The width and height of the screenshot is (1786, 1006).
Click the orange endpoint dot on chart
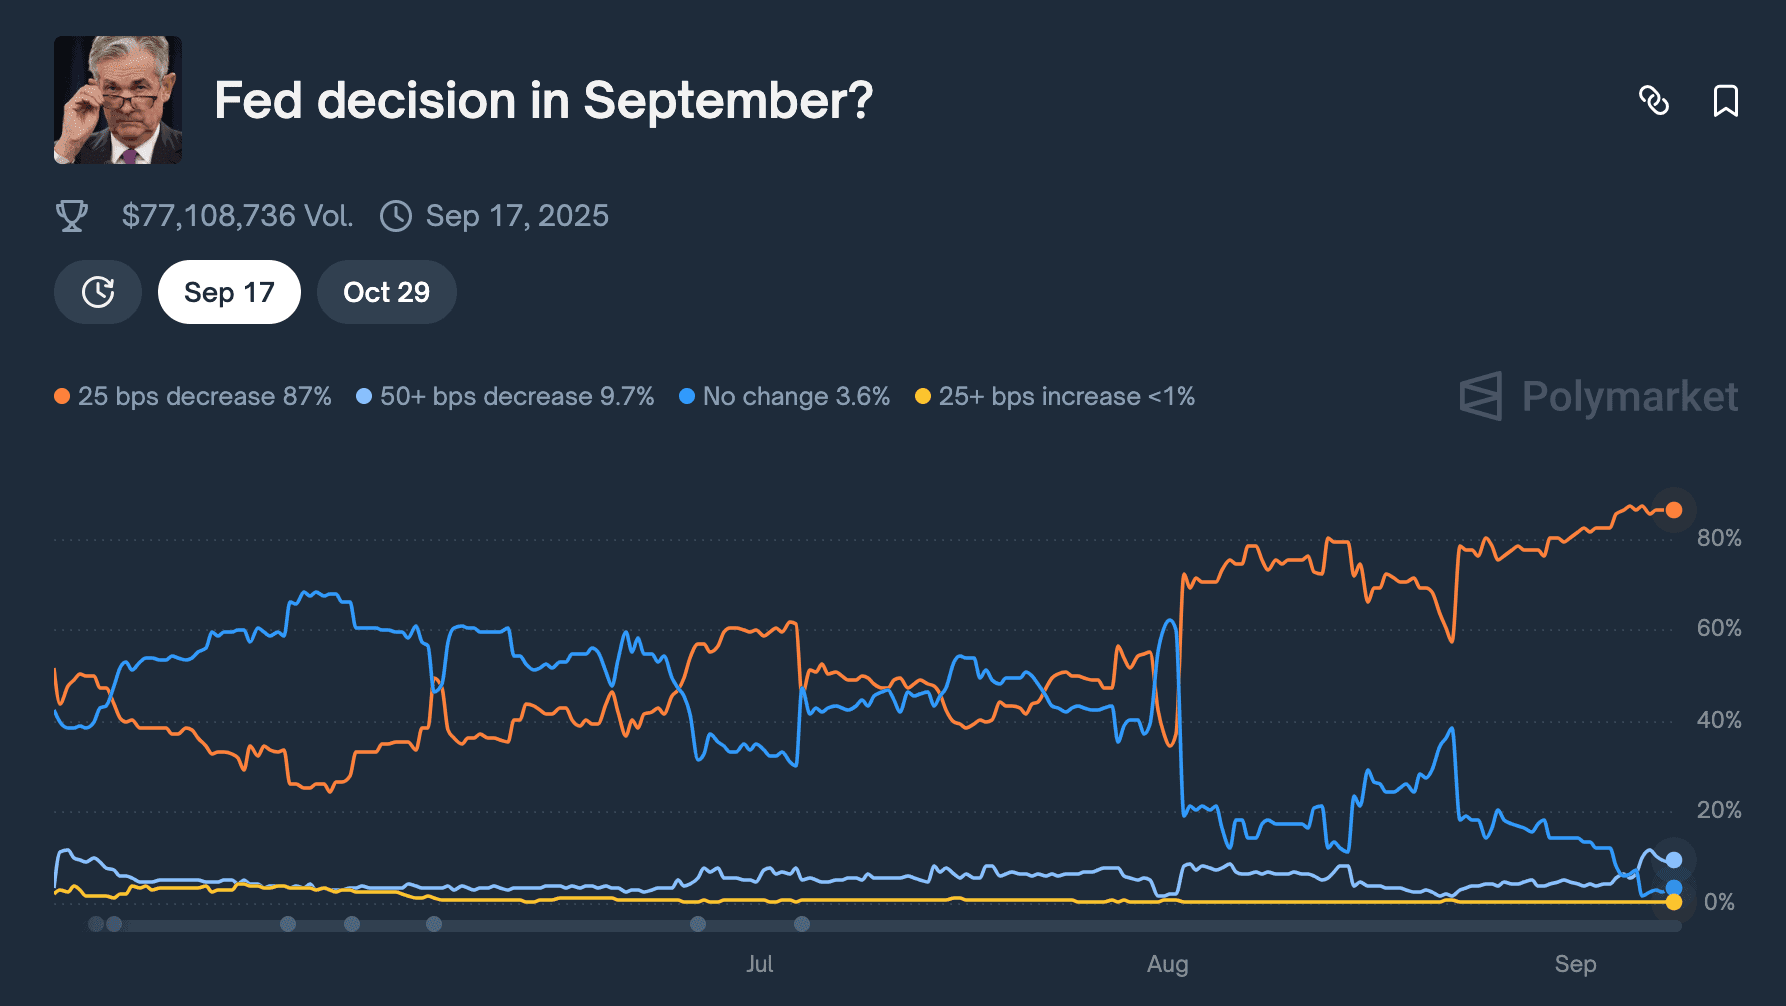(x=1674, y=510)
